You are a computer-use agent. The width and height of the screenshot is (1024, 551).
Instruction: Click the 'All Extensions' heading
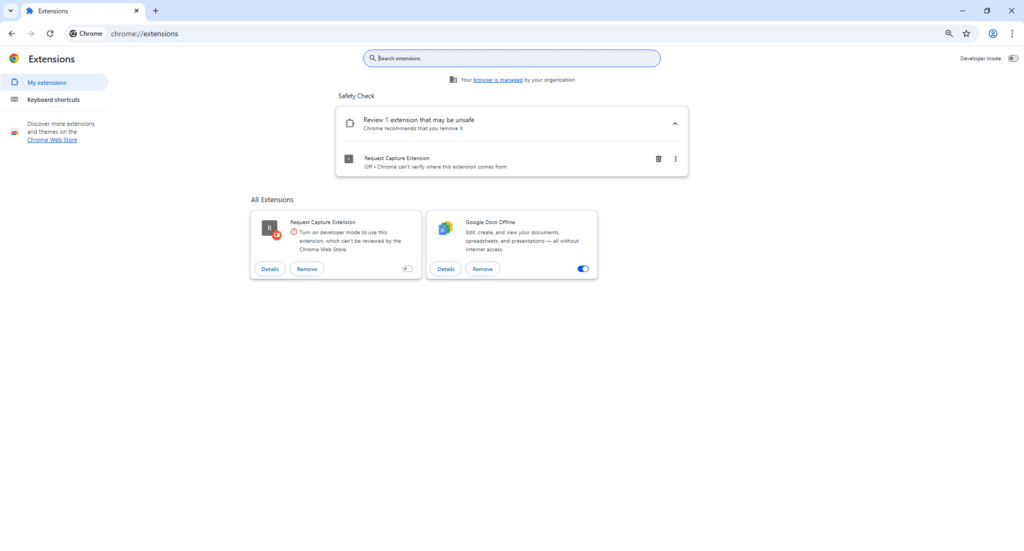click(272, 200)
